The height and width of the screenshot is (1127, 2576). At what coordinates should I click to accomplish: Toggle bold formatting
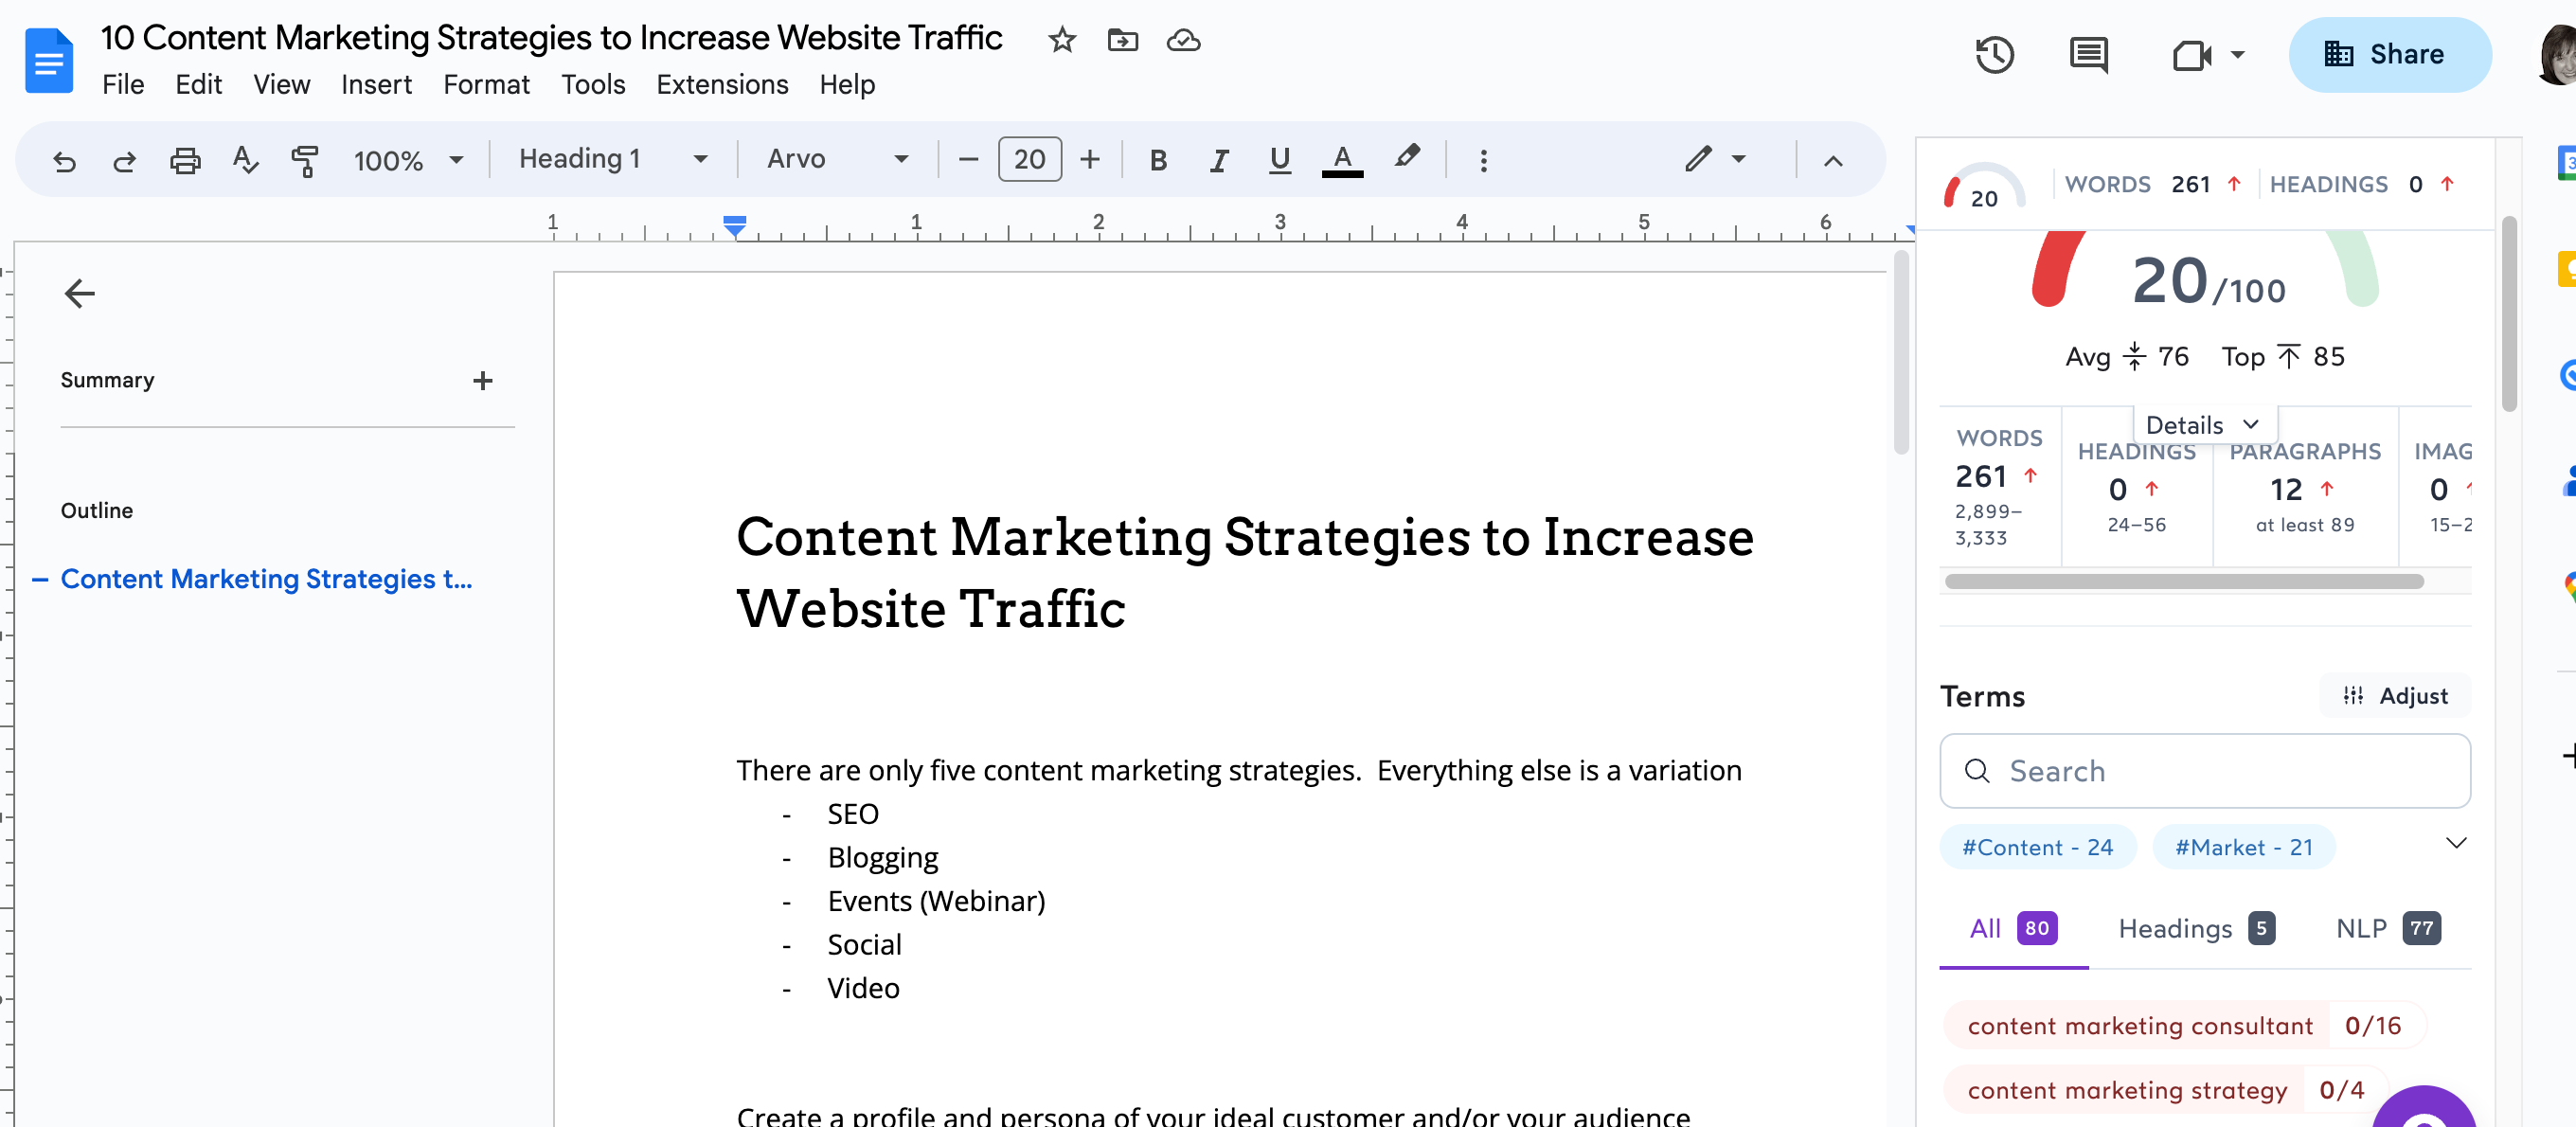1158,159
